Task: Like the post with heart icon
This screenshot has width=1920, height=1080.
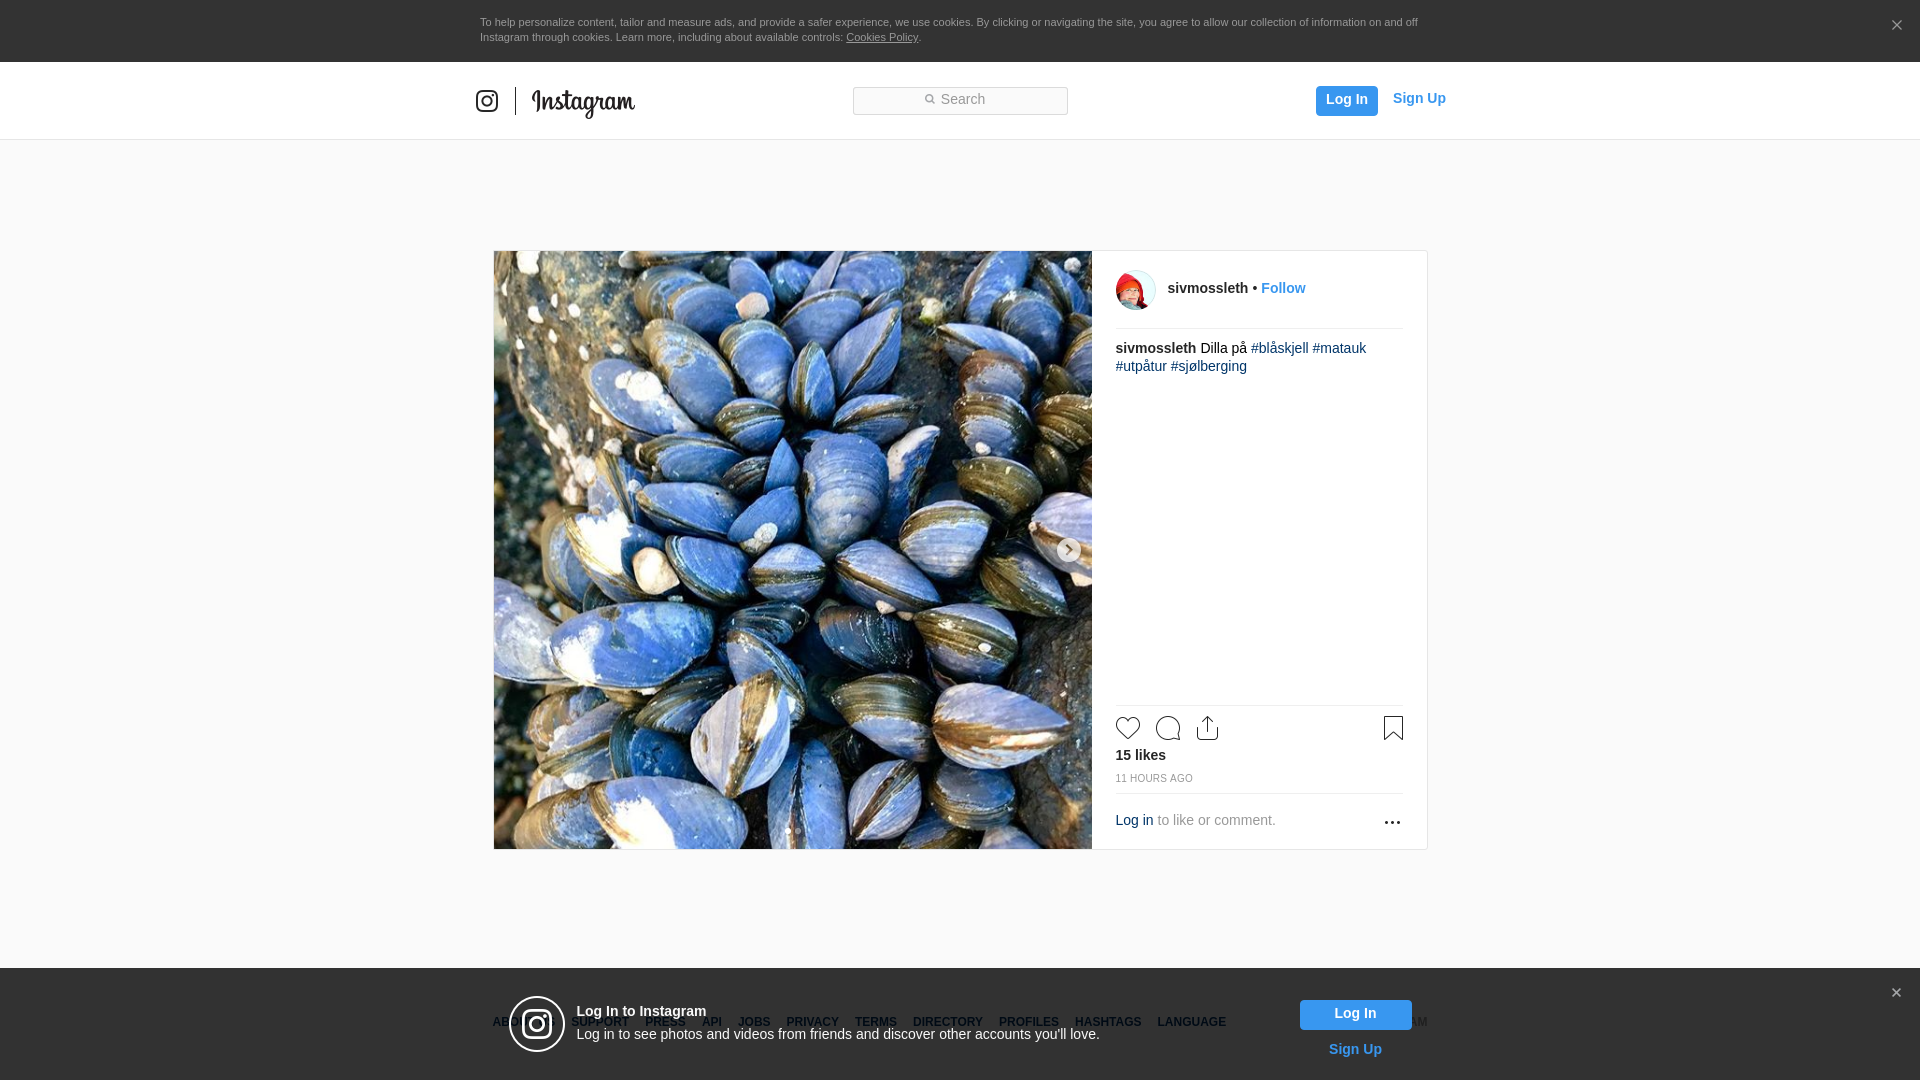Action: pyautogui.click(x=1127, y=728)
